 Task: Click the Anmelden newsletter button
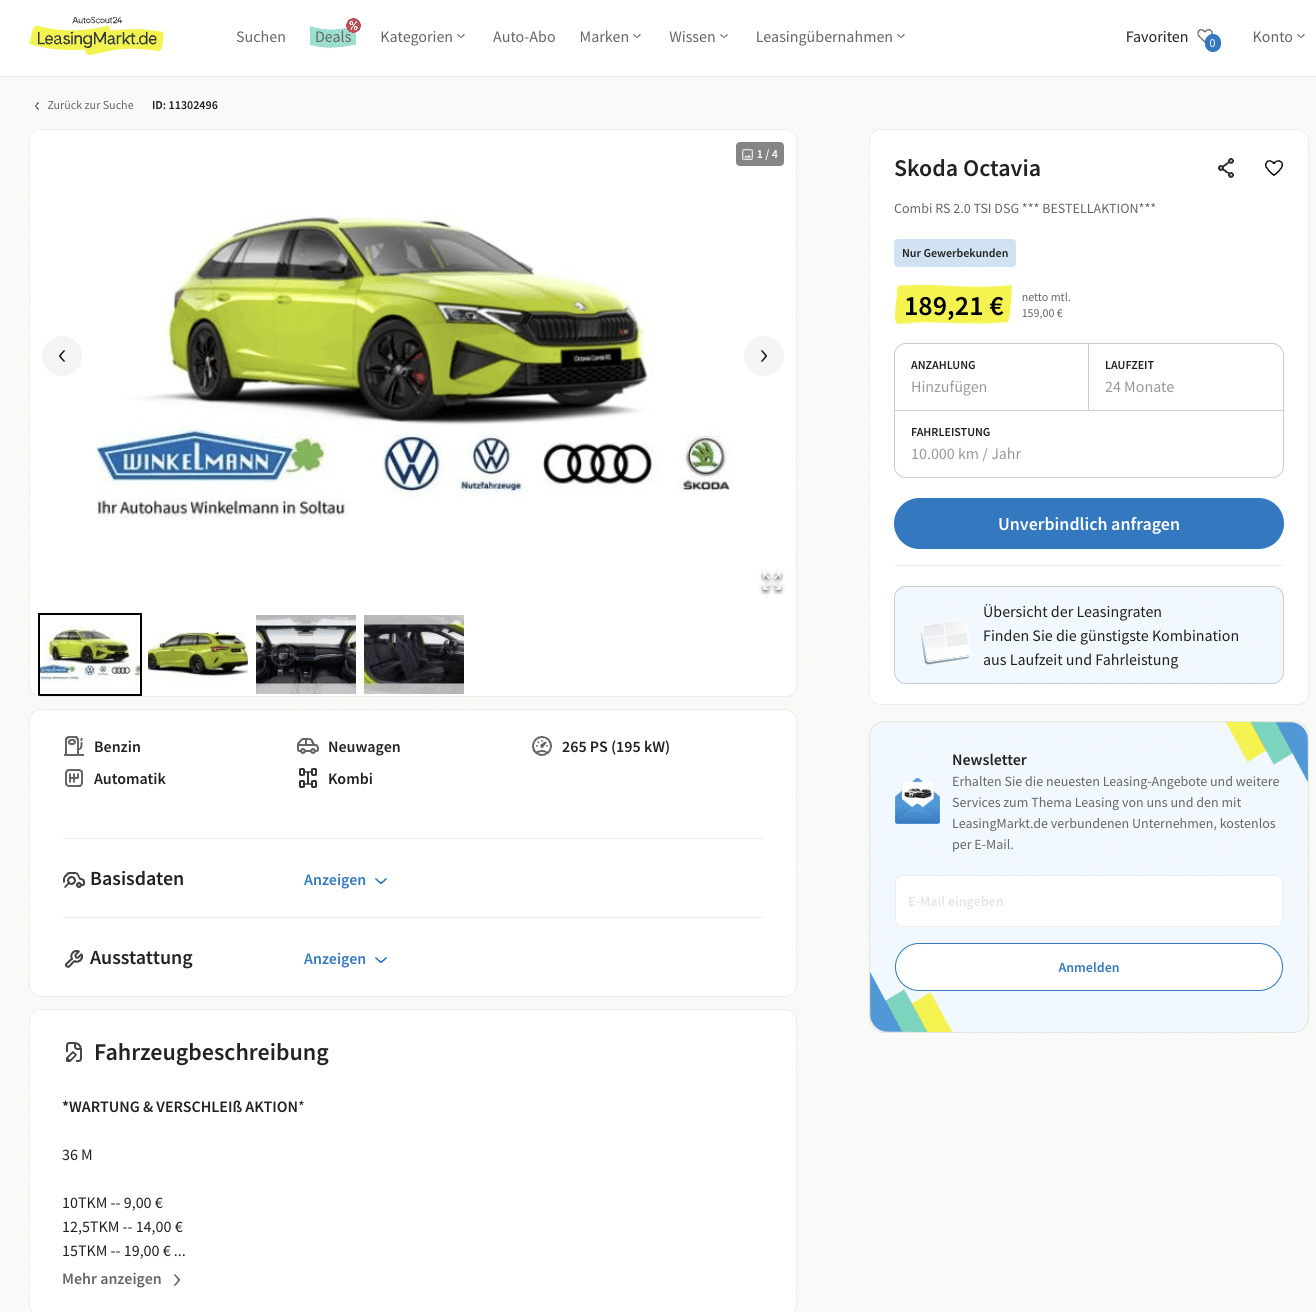(1089, 967)
